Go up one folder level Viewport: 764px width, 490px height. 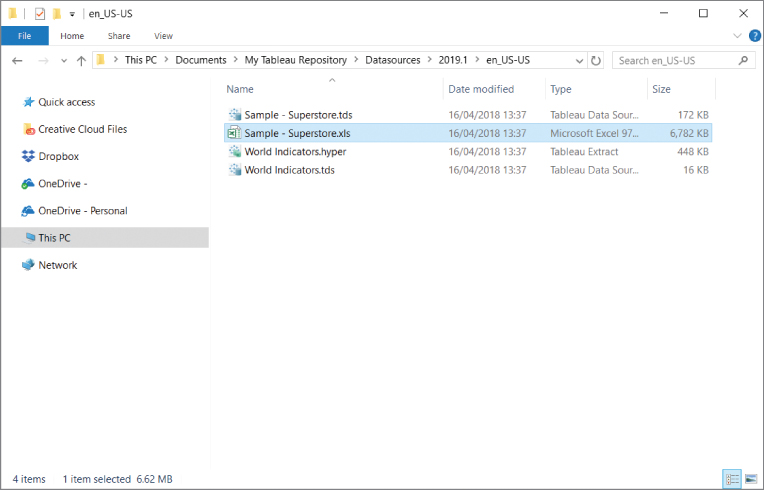81,60
